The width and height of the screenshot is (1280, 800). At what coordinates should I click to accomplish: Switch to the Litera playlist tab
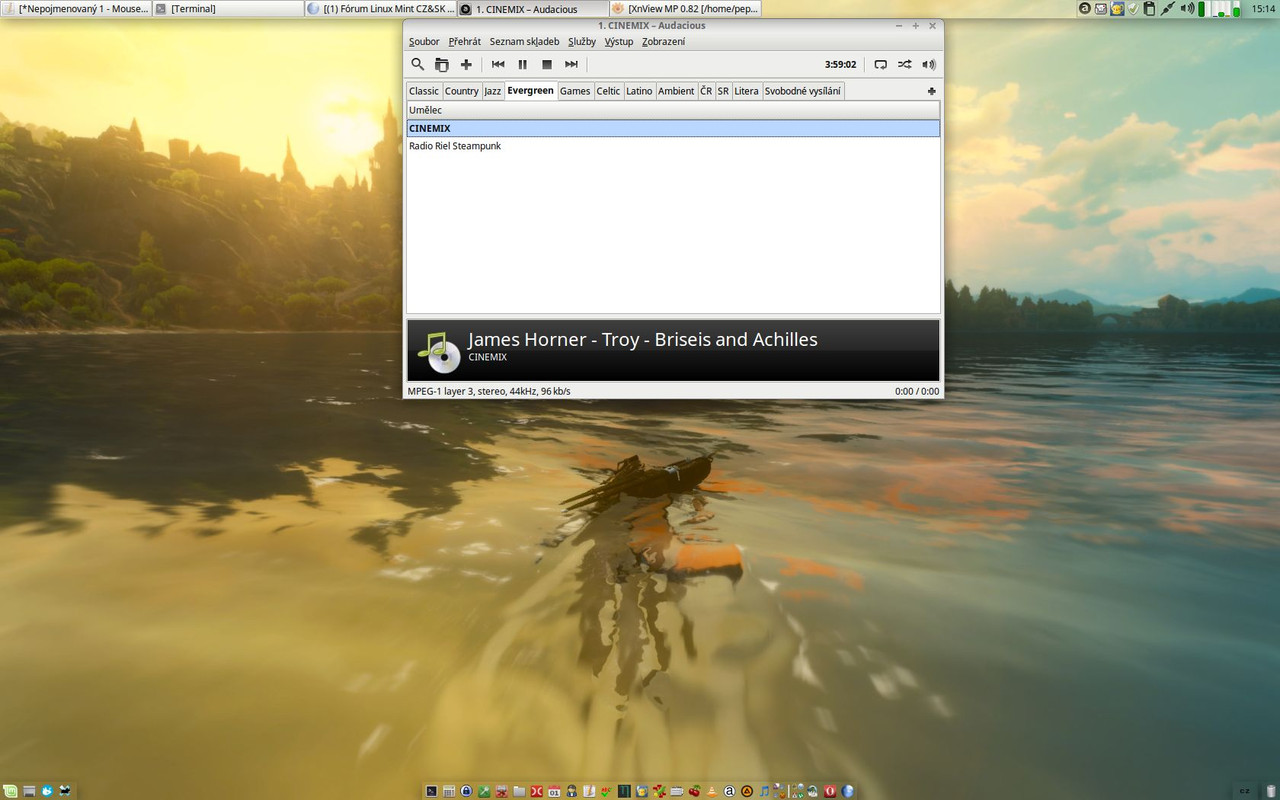coord(747,91)
